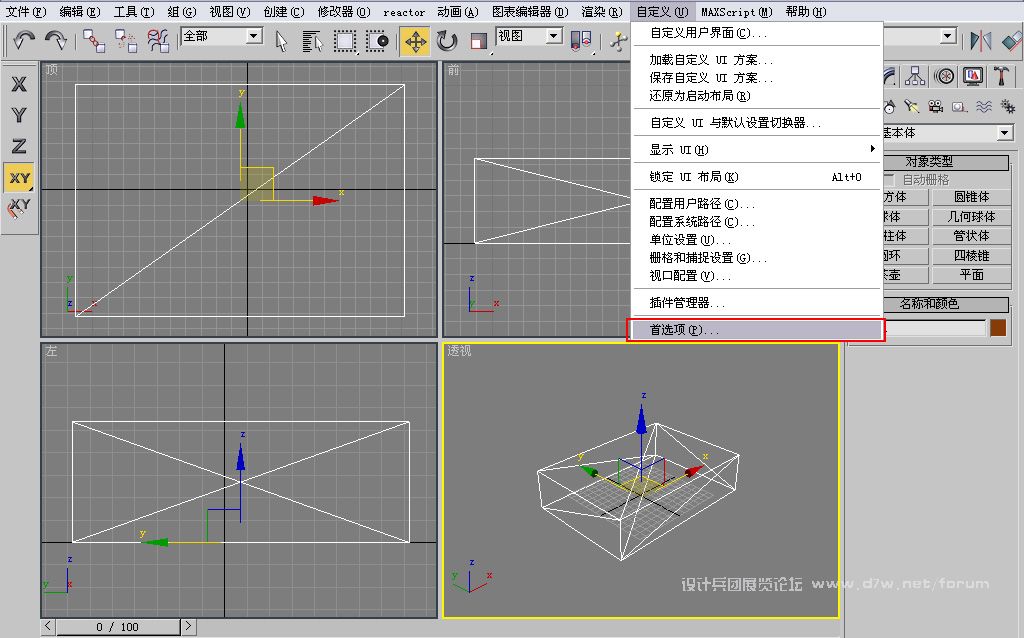Select 视口配置 from the menu

pos(756,276)
